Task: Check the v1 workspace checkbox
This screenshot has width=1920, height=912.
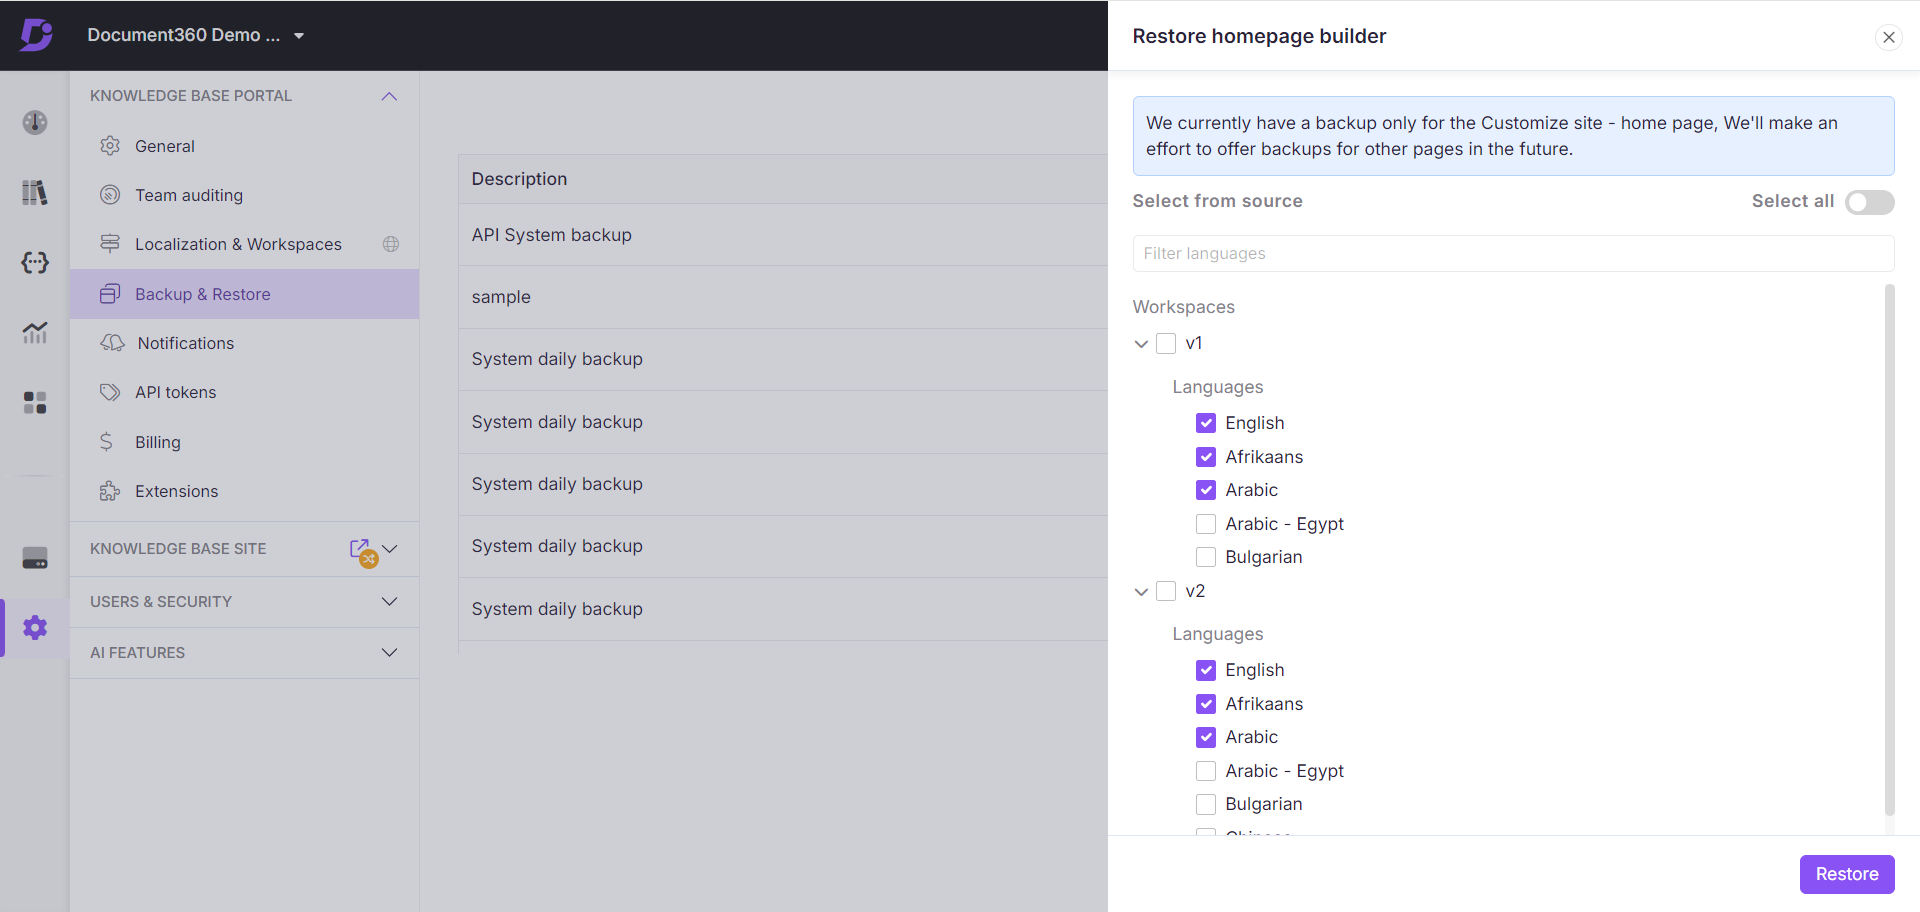Action: point(1166,343)
